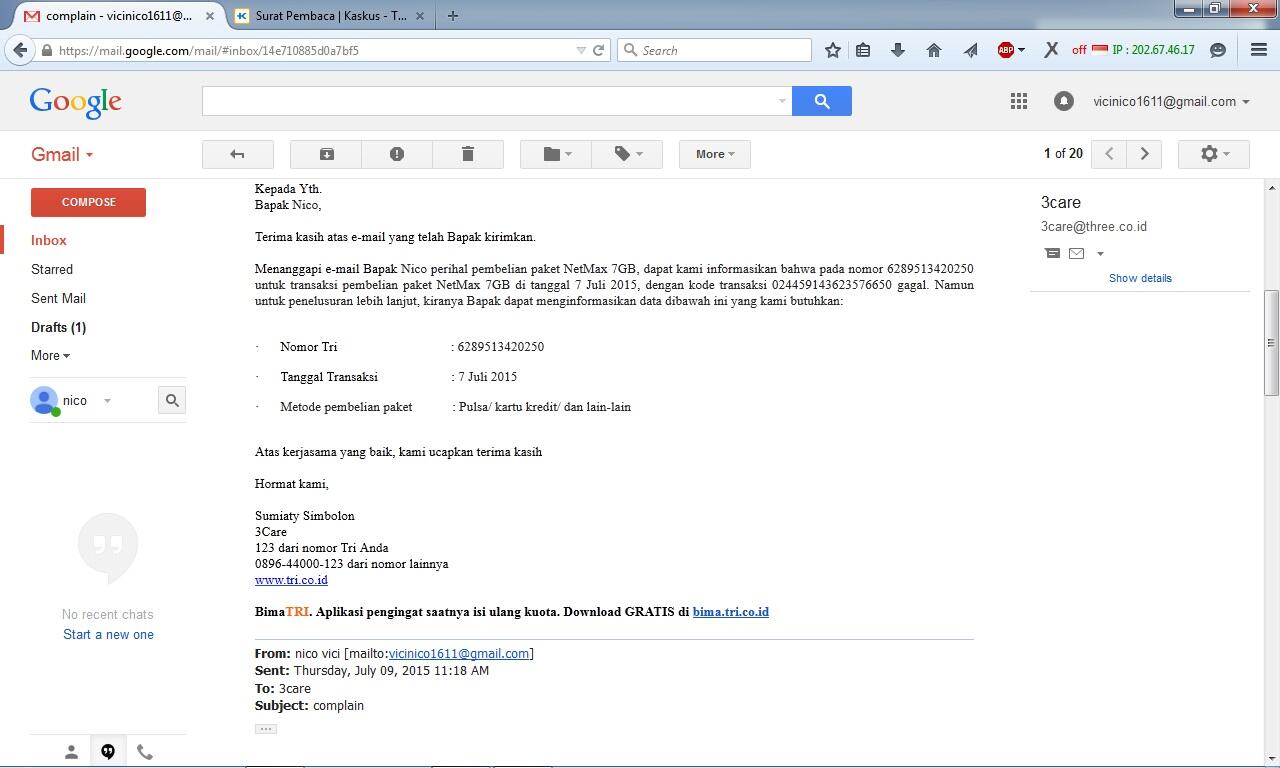
Task: Report spam using the exclamation icon
Action: click(397, 154)
